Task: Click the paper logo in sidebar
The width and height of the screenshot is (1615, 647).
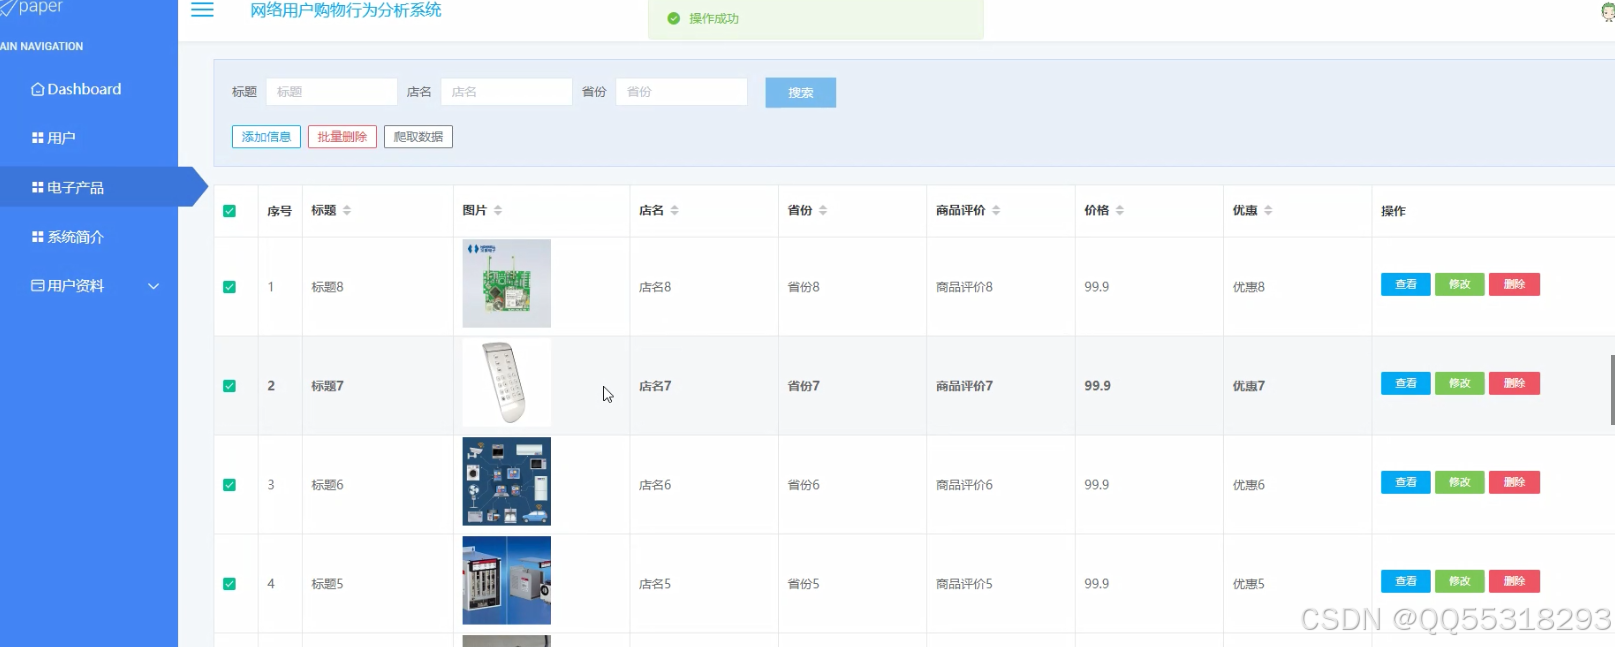Action: pos(32,7)
